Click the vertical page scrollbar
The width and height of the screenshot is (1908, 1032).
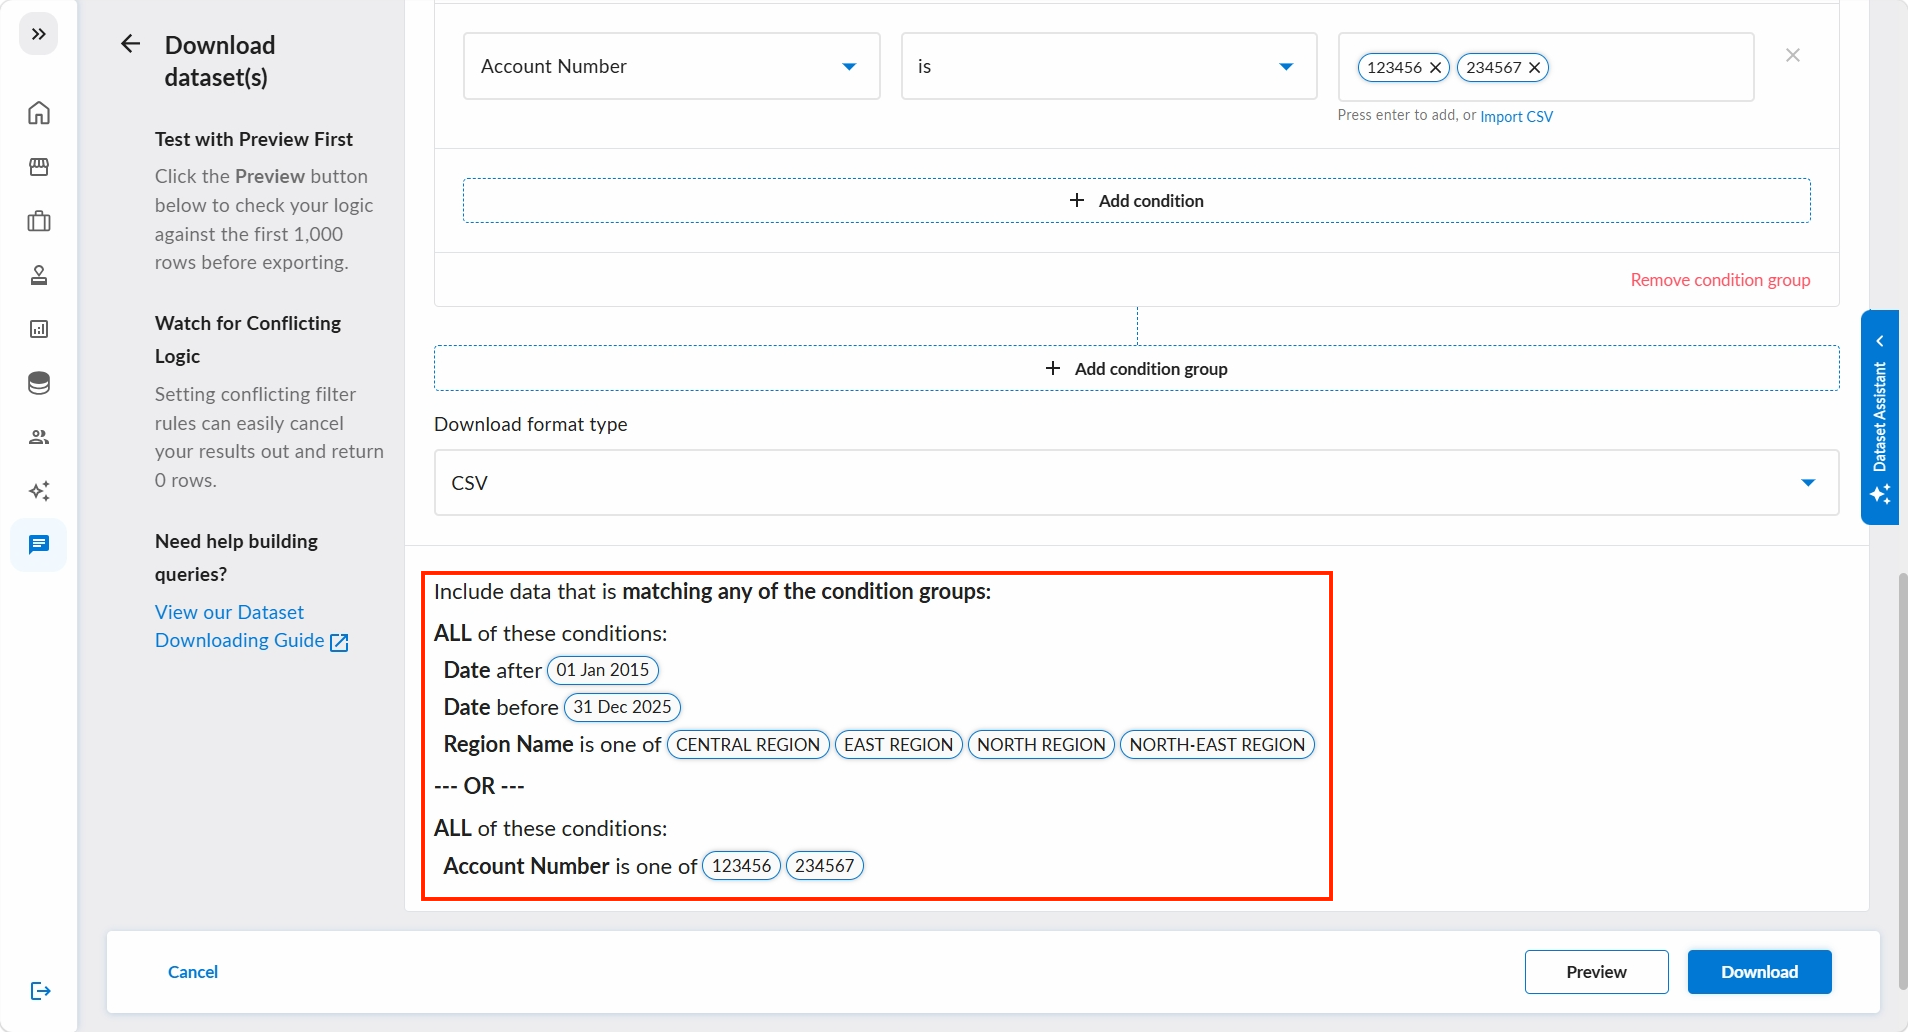coord(1902,780)
